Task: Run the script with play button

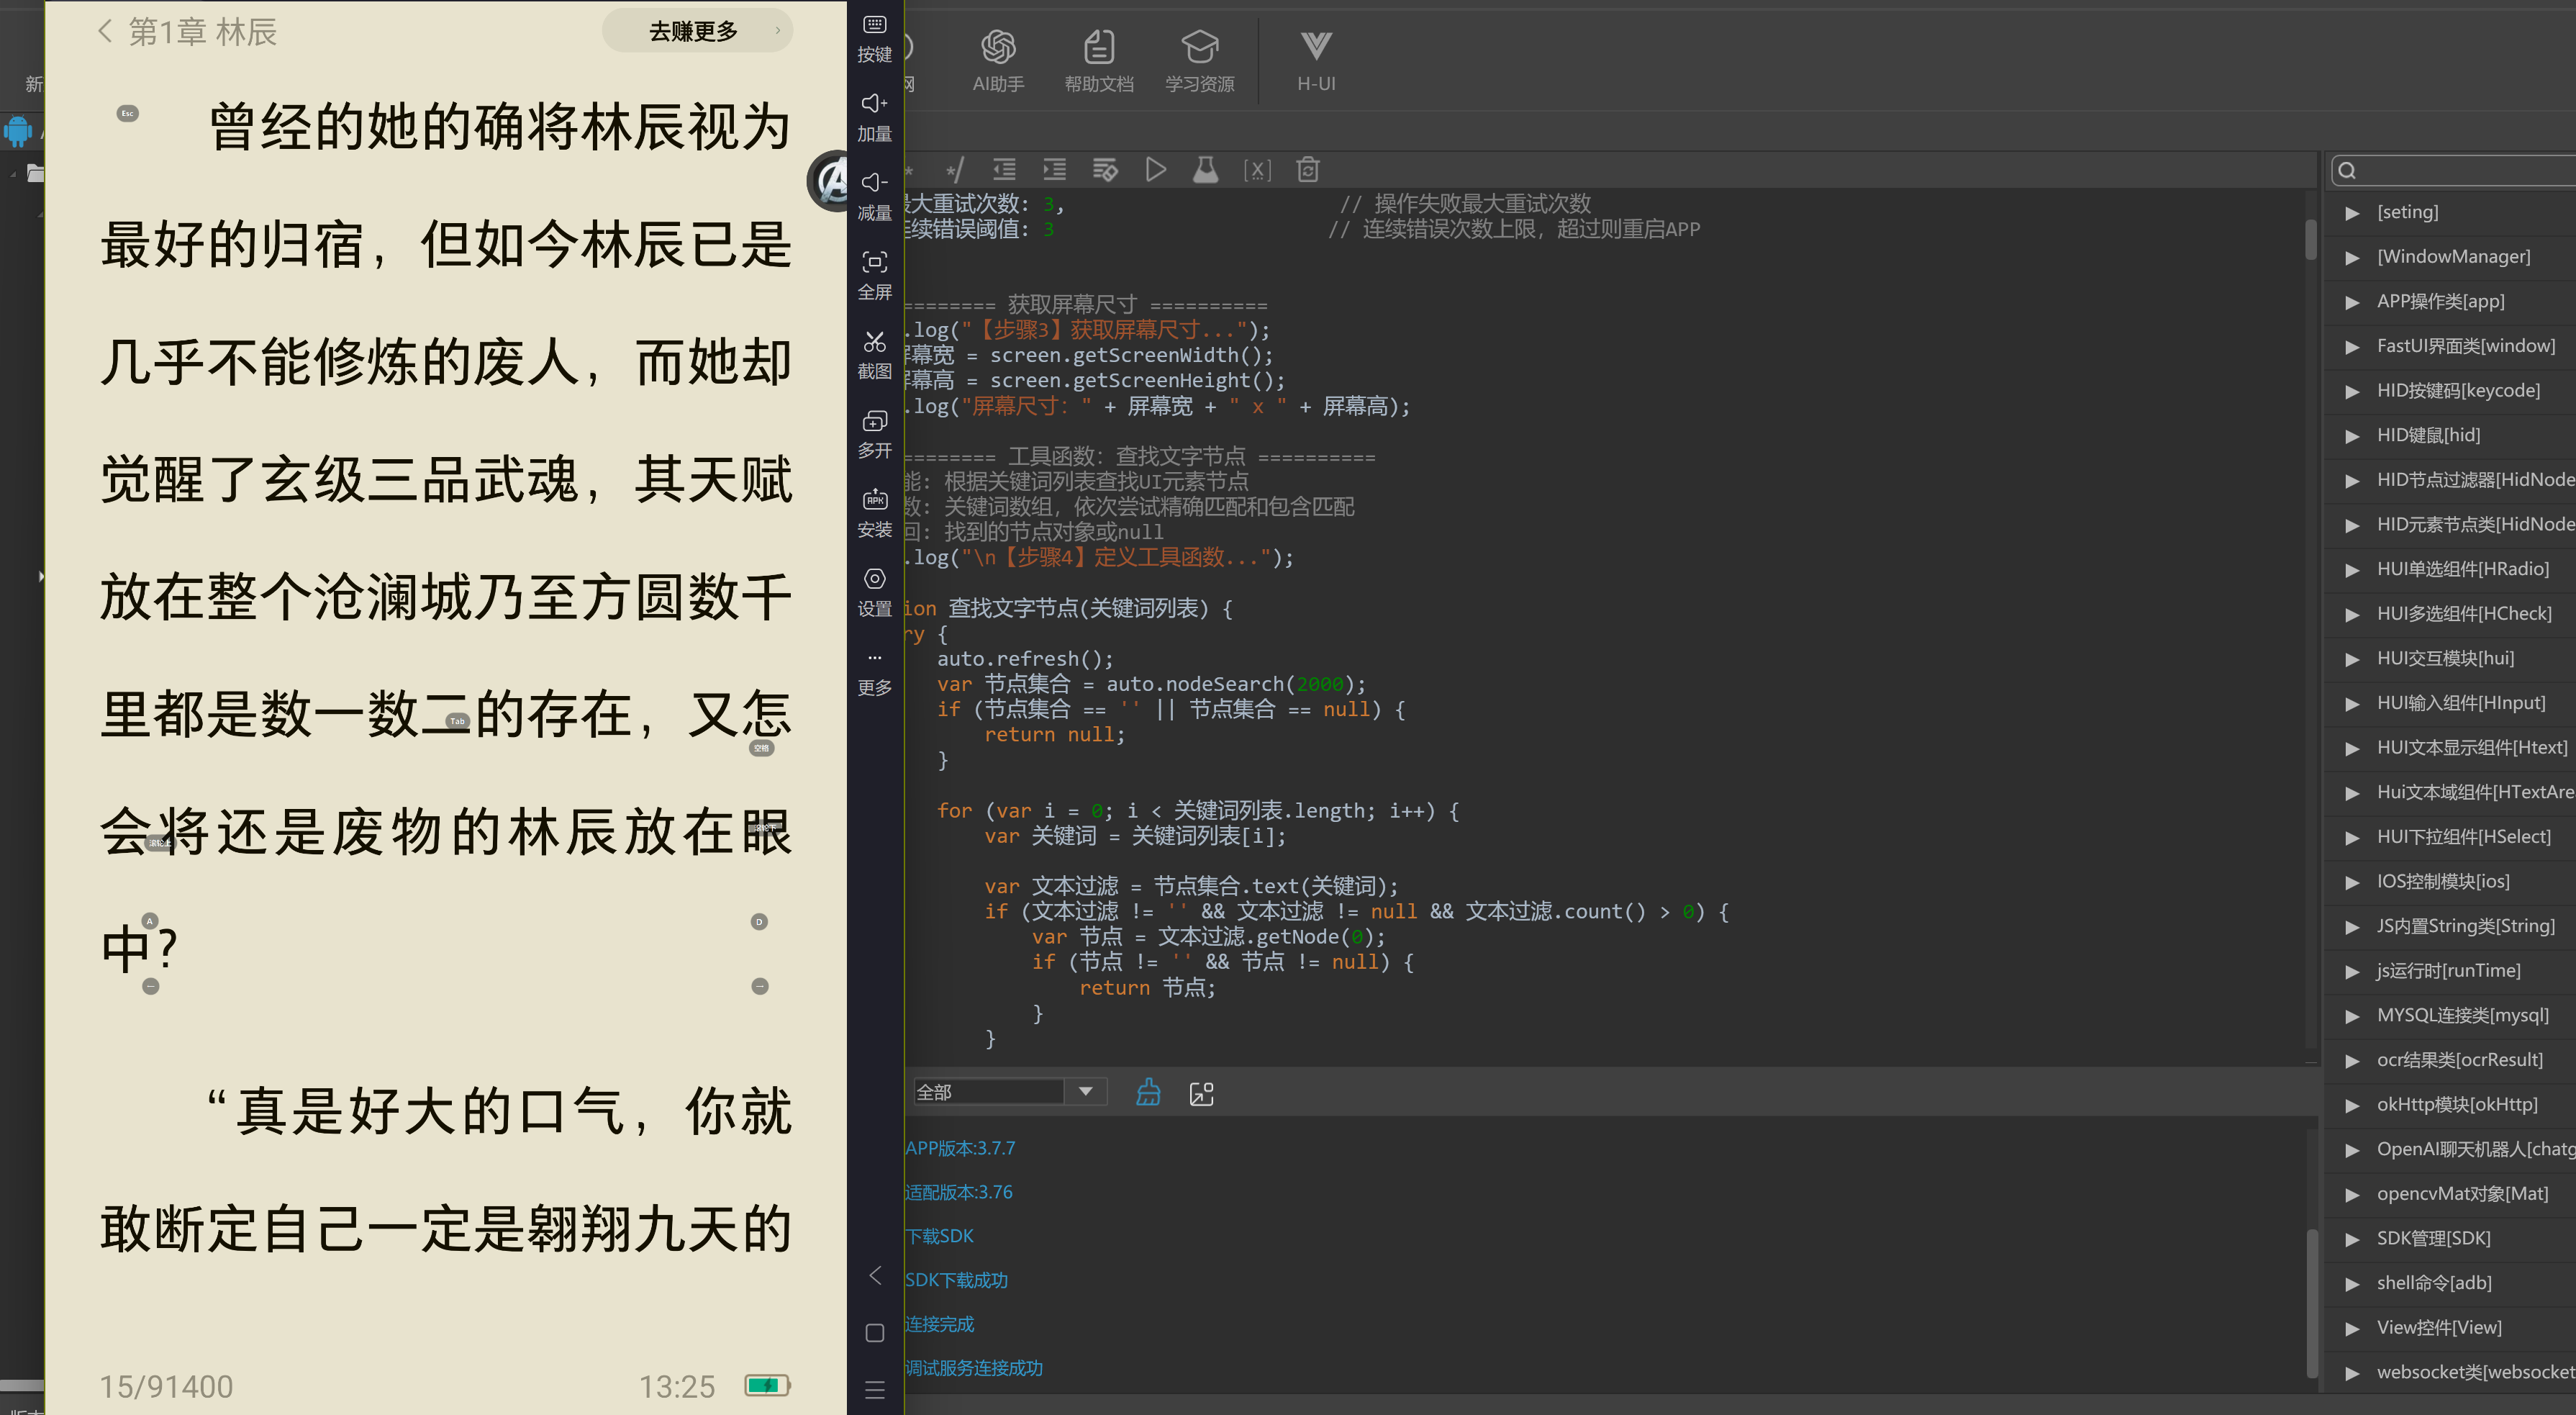Action: point(1156,170)
